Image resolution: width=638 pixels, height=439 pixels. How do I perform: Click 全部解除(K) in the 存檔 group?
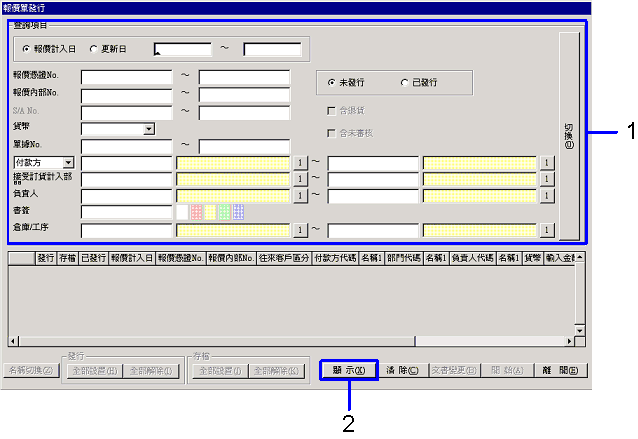point(276,371)
